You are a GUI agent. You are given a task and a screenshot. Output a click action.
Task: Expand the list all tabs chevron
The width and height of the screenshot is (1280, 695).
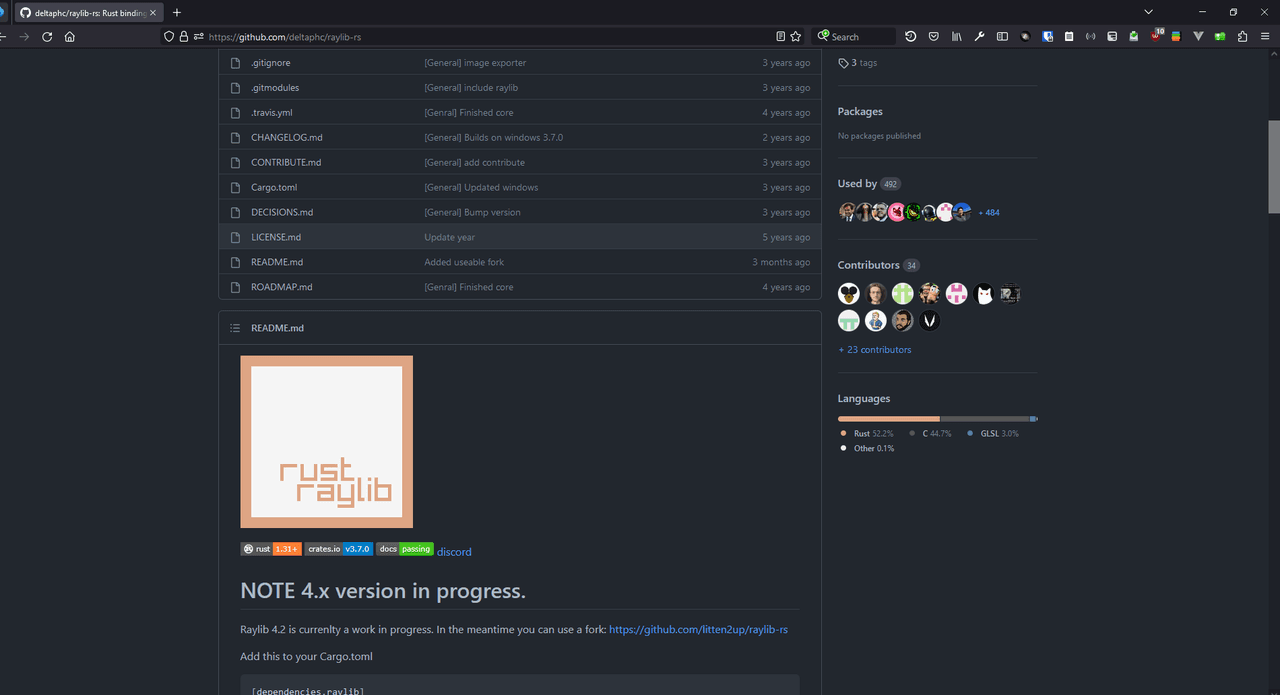1149,12
